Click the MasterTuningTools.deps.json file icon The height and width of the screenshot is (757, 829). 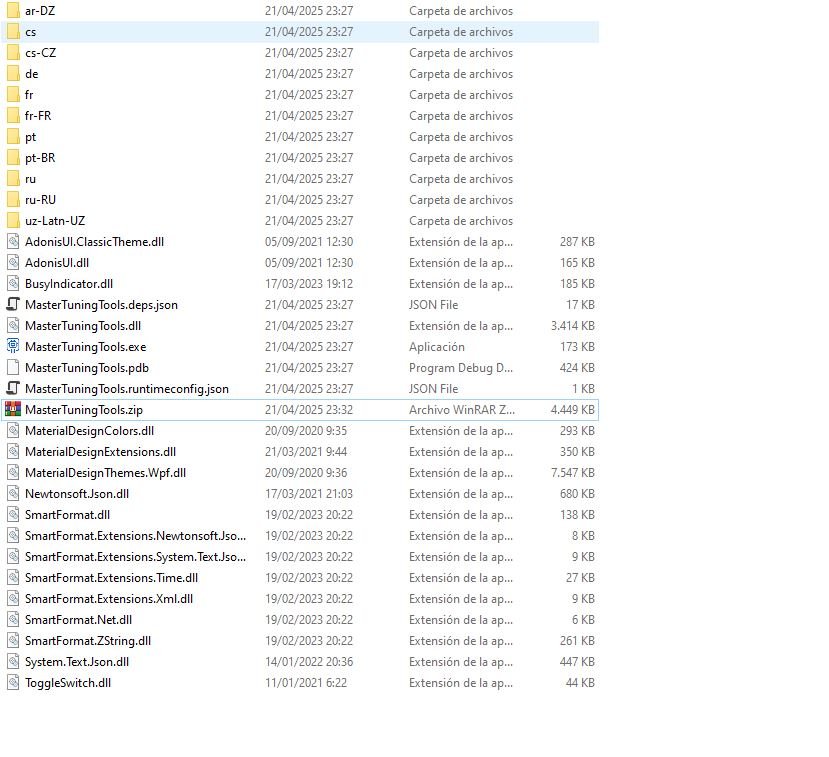click(x=13, y=305)
